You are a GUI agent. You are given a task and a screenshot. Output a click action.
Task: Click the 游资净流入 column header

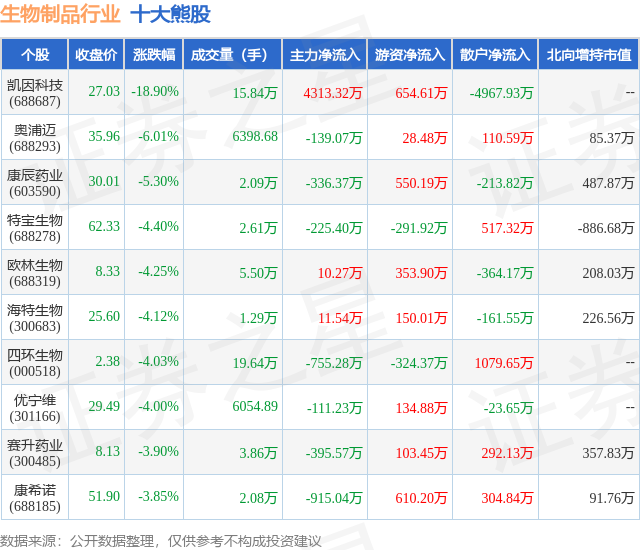(x=410, y=55)
